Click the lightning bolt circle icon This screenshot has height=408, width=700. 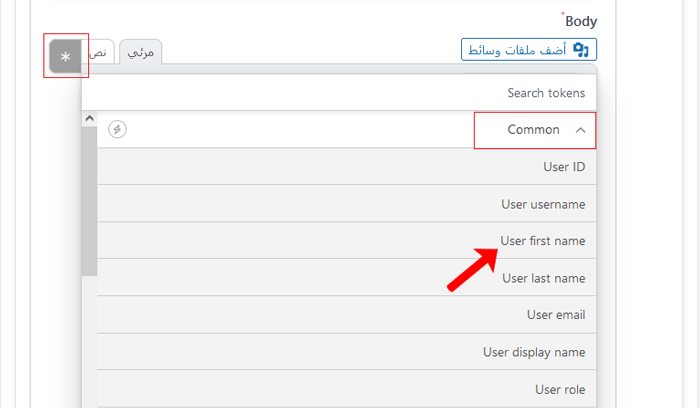(x=118, y=129)
